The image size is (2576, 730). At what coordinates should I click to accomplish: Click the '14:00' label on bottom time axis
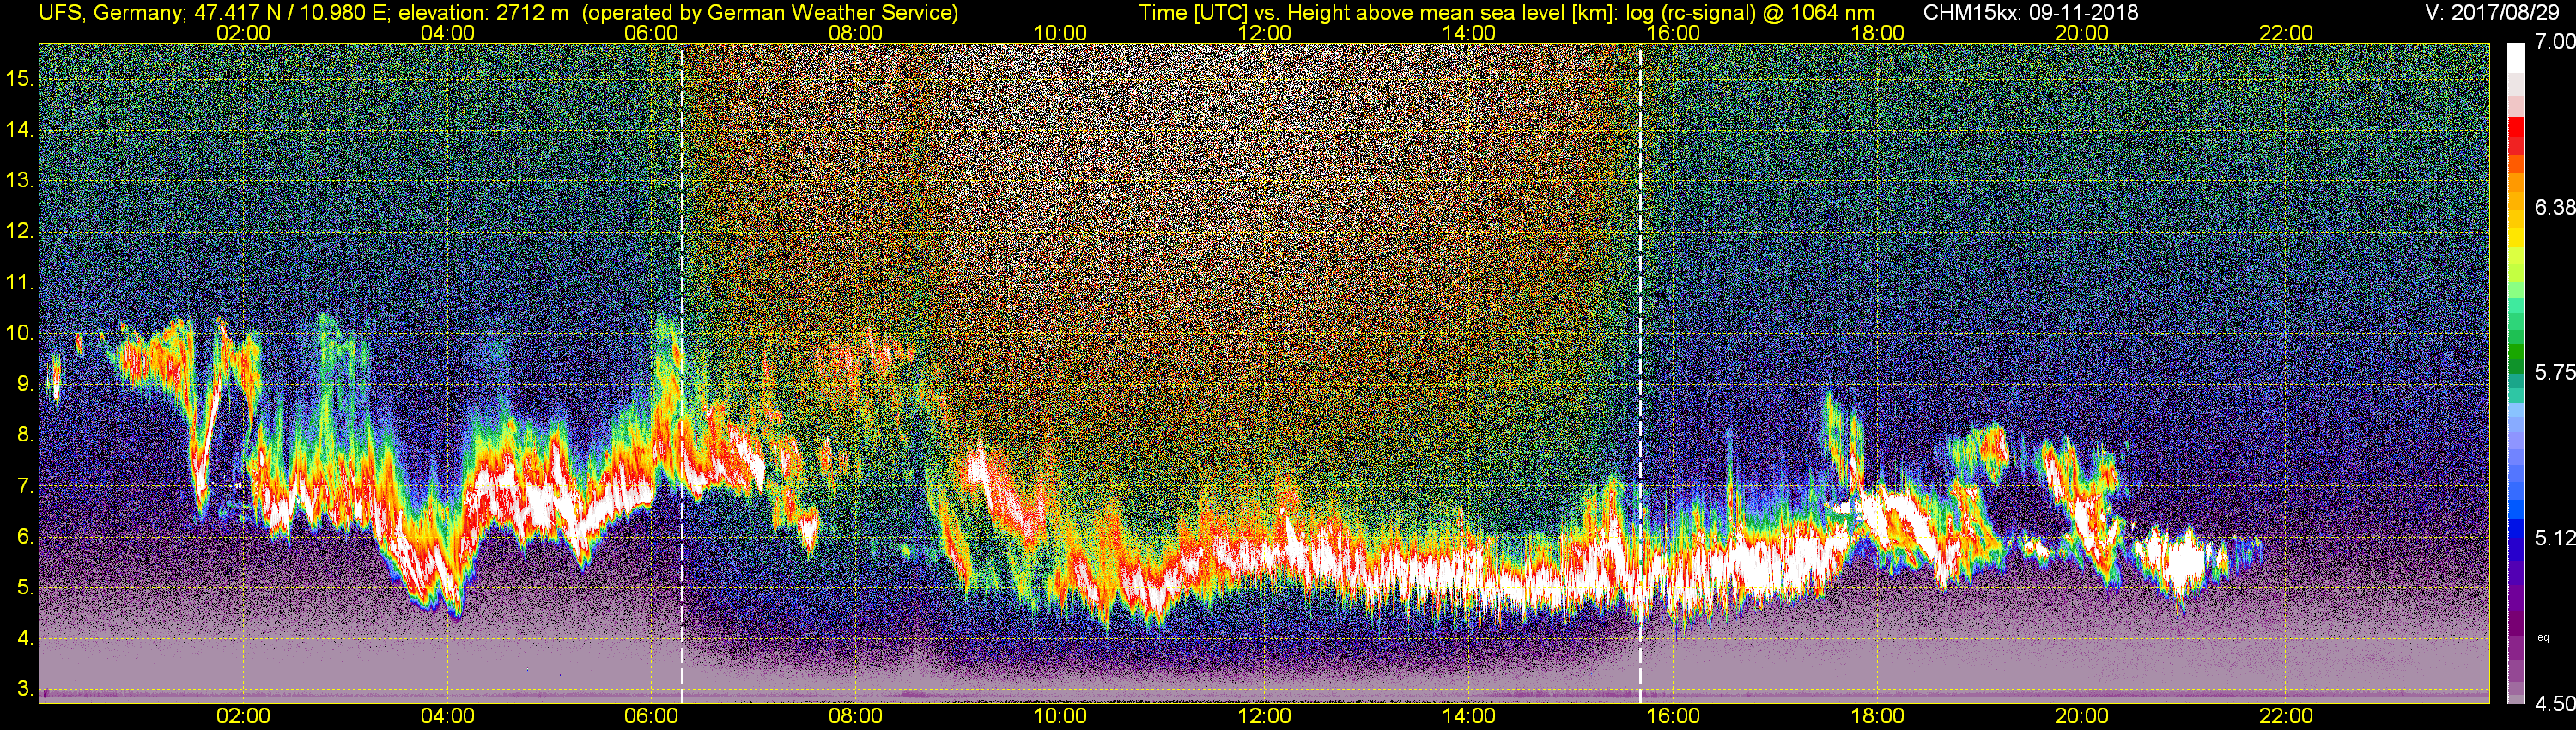tap(1469, 716)
